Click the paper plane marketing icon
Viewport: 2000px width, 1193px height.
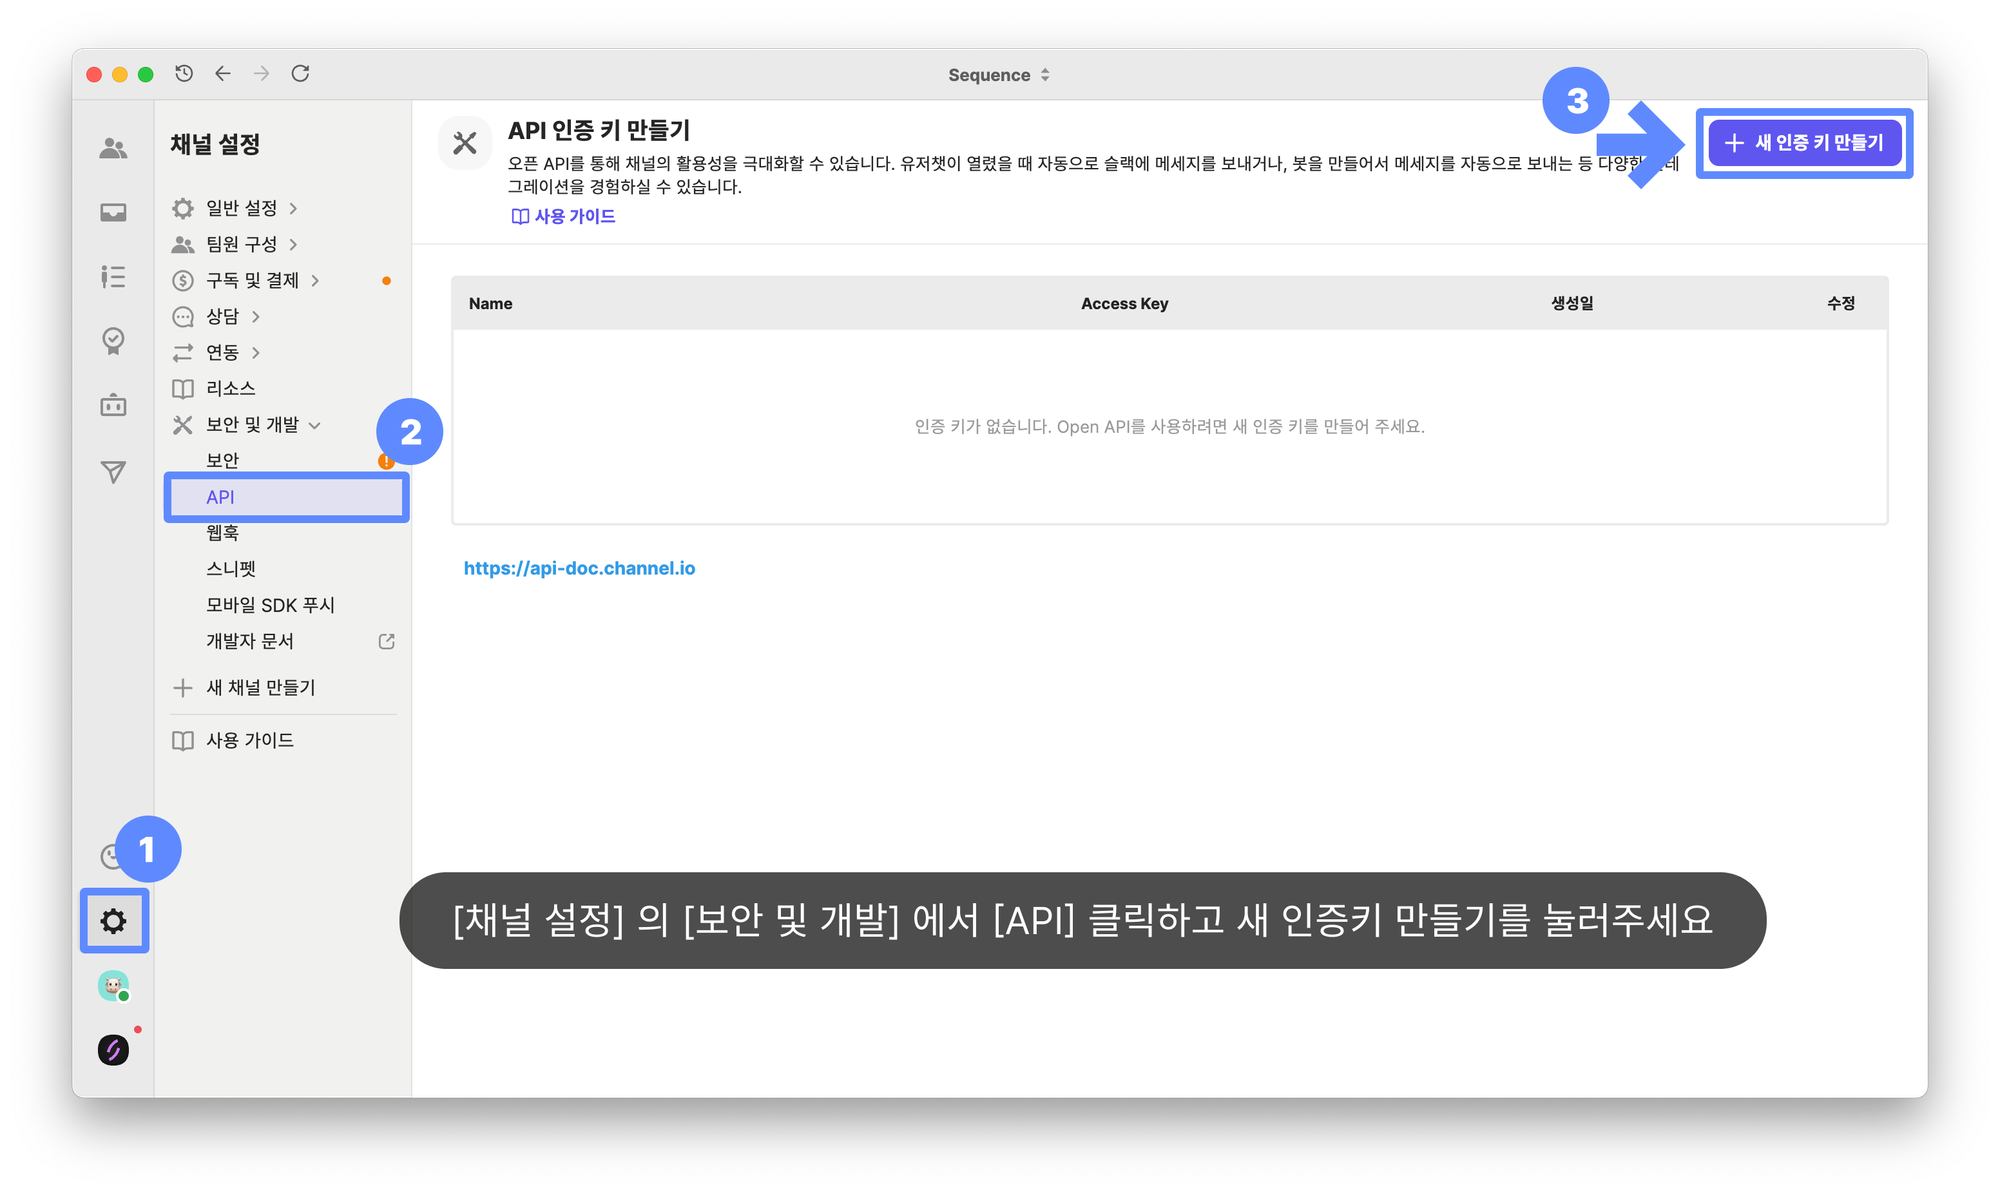tap(113, 471)
